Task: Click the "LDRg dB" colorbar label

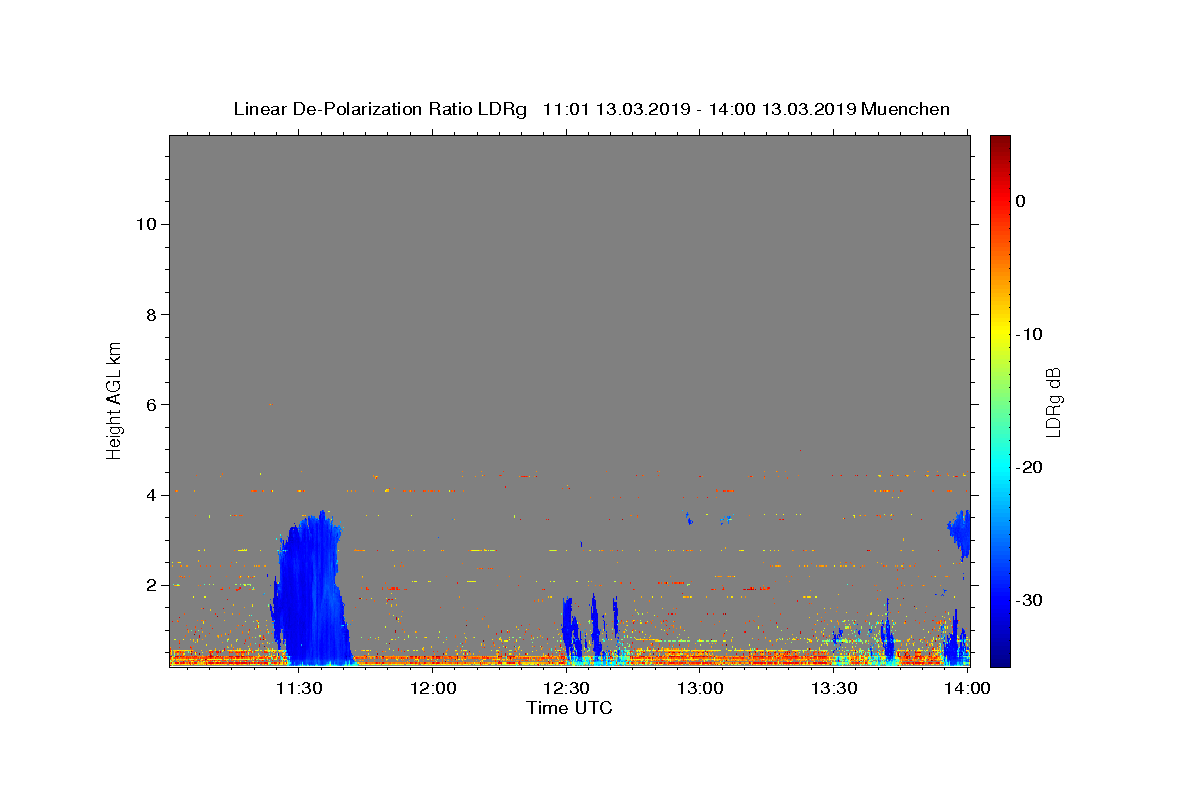Action: (1052, 401)
